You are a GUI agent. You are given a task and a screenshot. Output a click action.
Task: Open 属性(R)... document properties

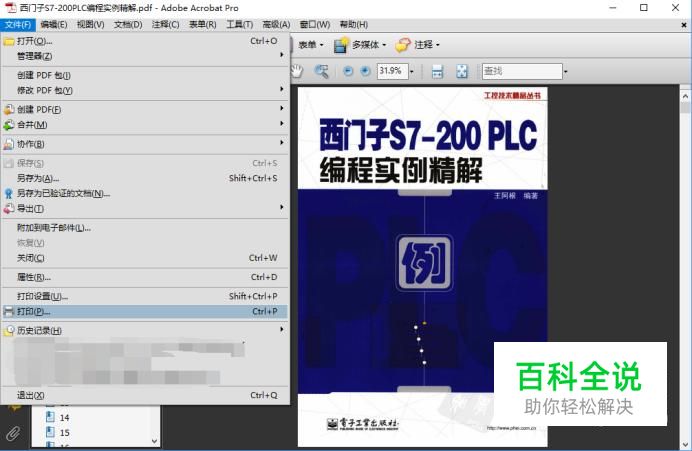(145, 277)
